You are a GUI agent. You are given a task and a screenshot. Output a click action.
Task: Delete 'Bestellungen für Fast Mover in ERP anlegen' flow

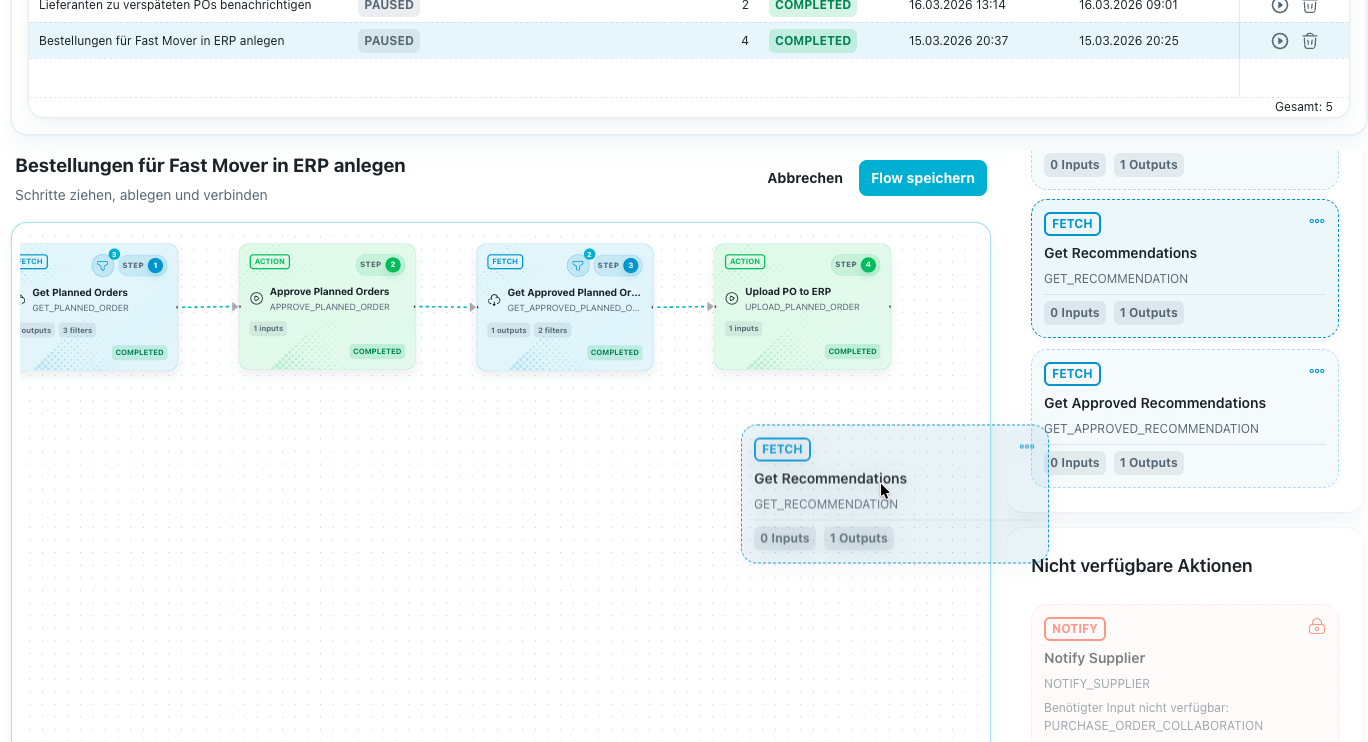click(1309, 41)
